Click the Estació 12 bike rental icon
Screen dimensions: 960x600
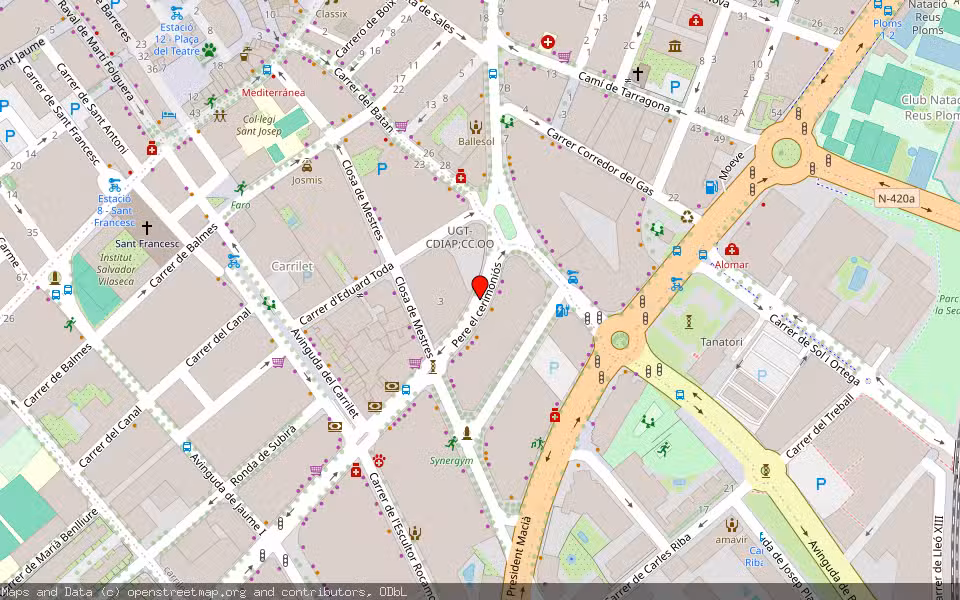pos(177,13)
